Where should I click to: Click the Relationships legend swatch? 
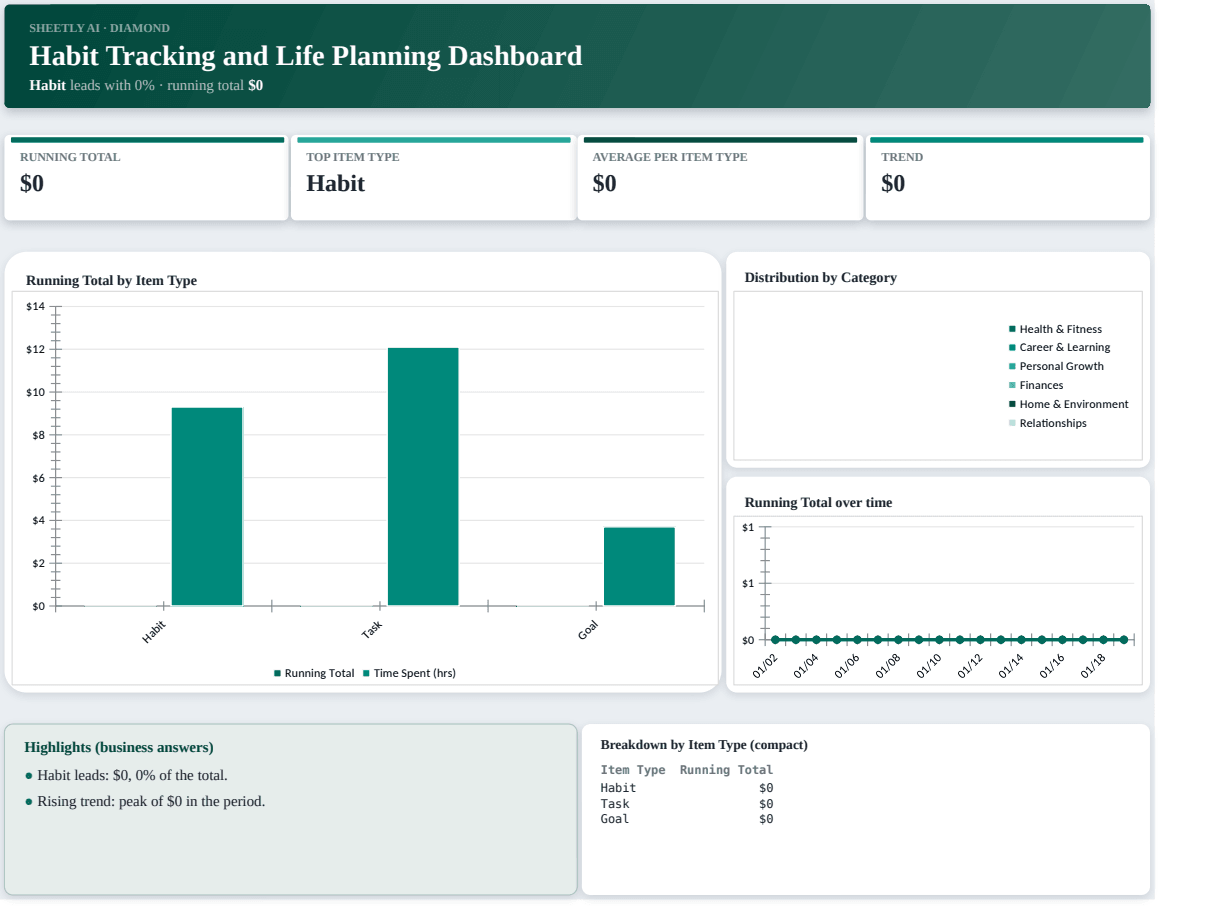pyautogui.click(x=1012, y=423)
